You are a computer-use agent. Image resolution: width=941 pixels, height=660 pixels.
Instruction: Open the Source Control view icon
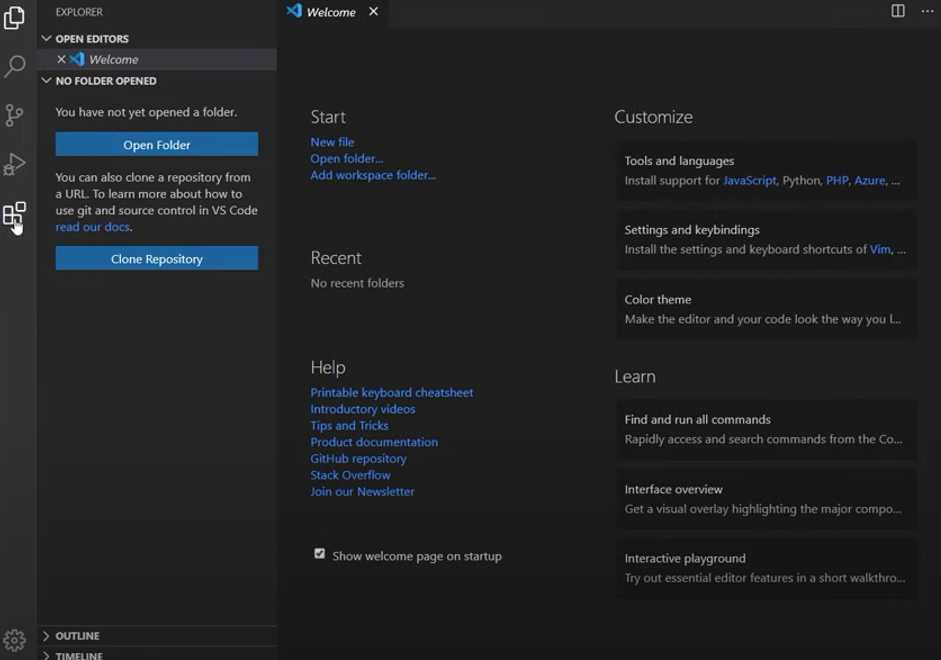[x=14, y=115]
